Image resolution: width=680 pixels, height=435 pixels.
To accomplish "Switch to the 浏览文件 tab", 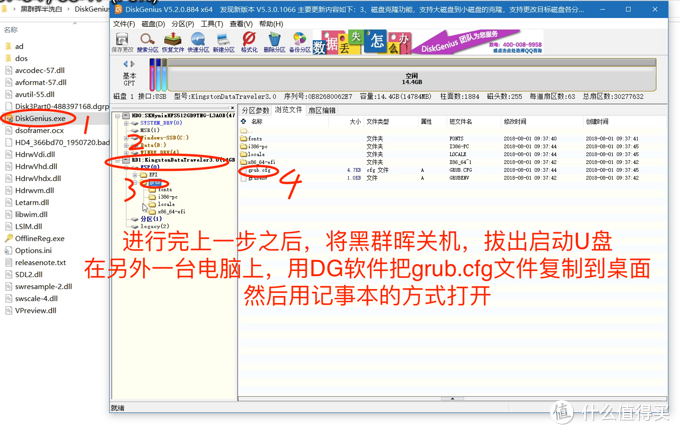I will [x=288, y=110].
